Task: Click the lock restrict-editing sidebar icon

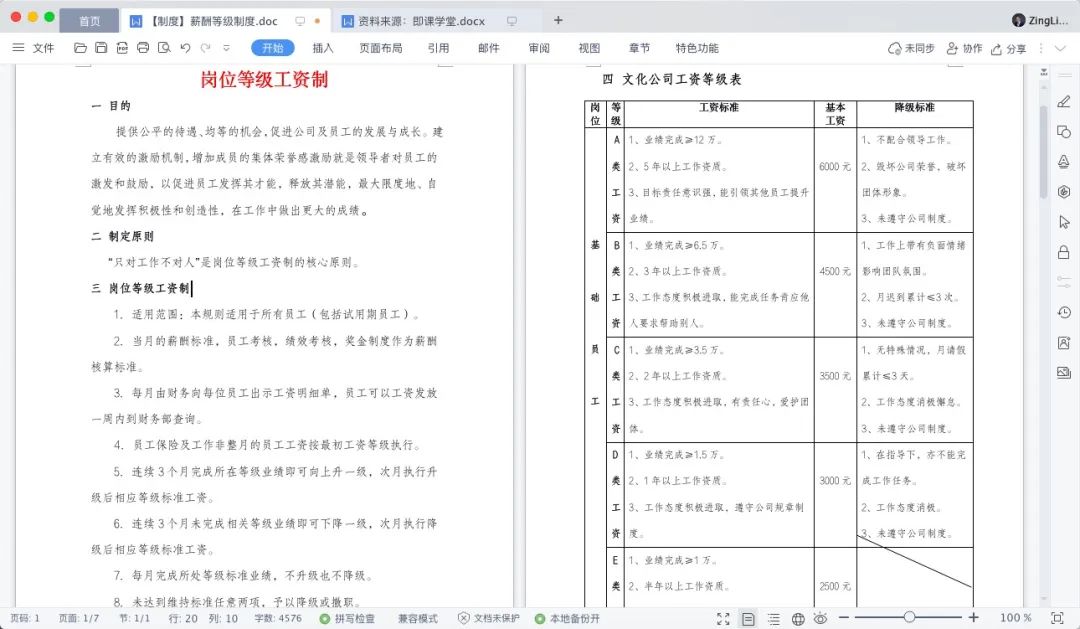Action: point(1064,252)
